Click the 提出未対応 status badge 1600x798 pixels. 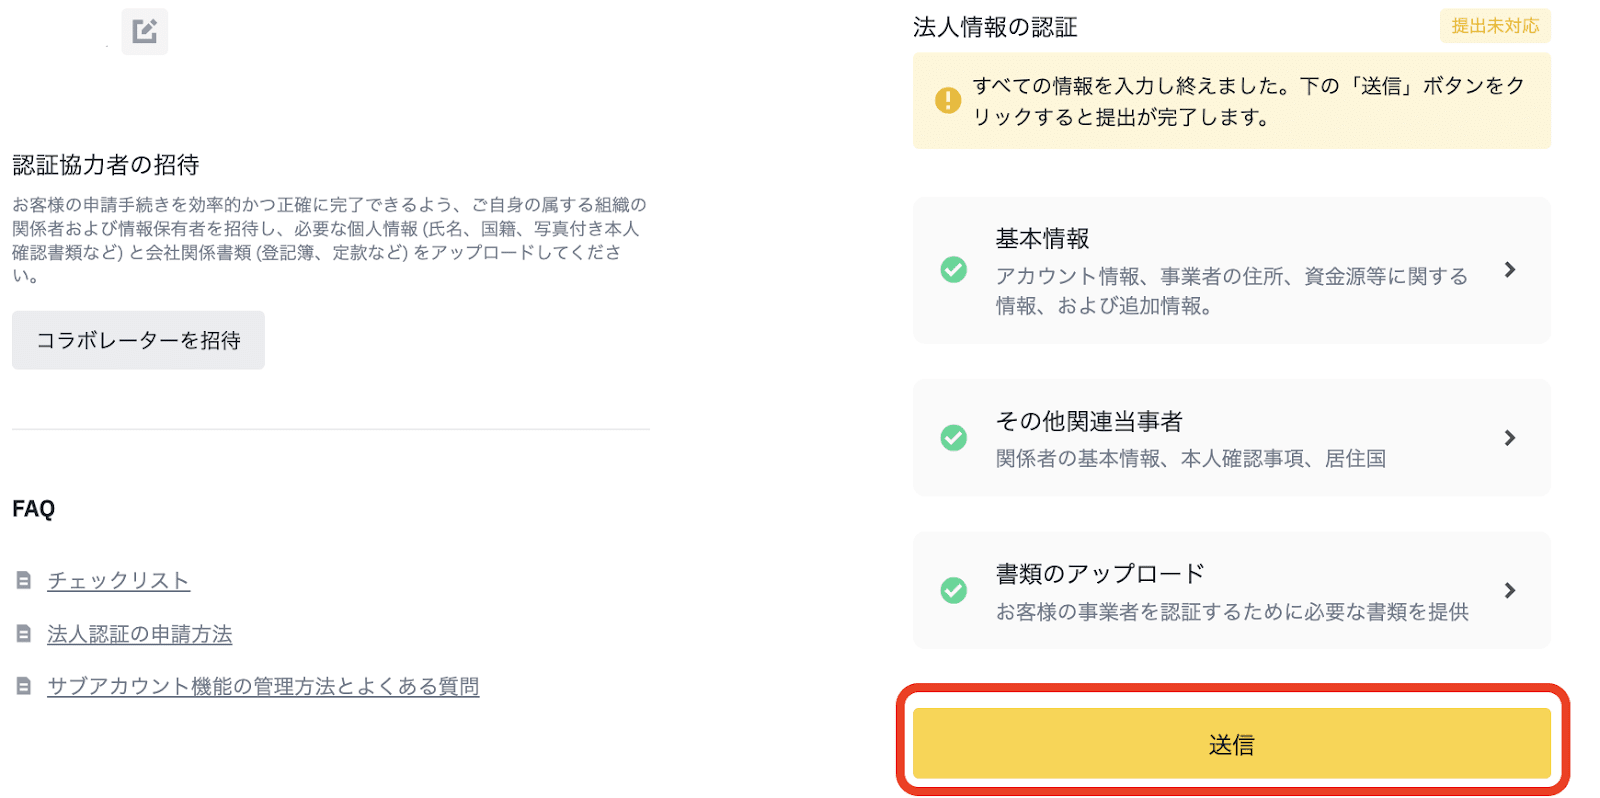point(1495,26)
